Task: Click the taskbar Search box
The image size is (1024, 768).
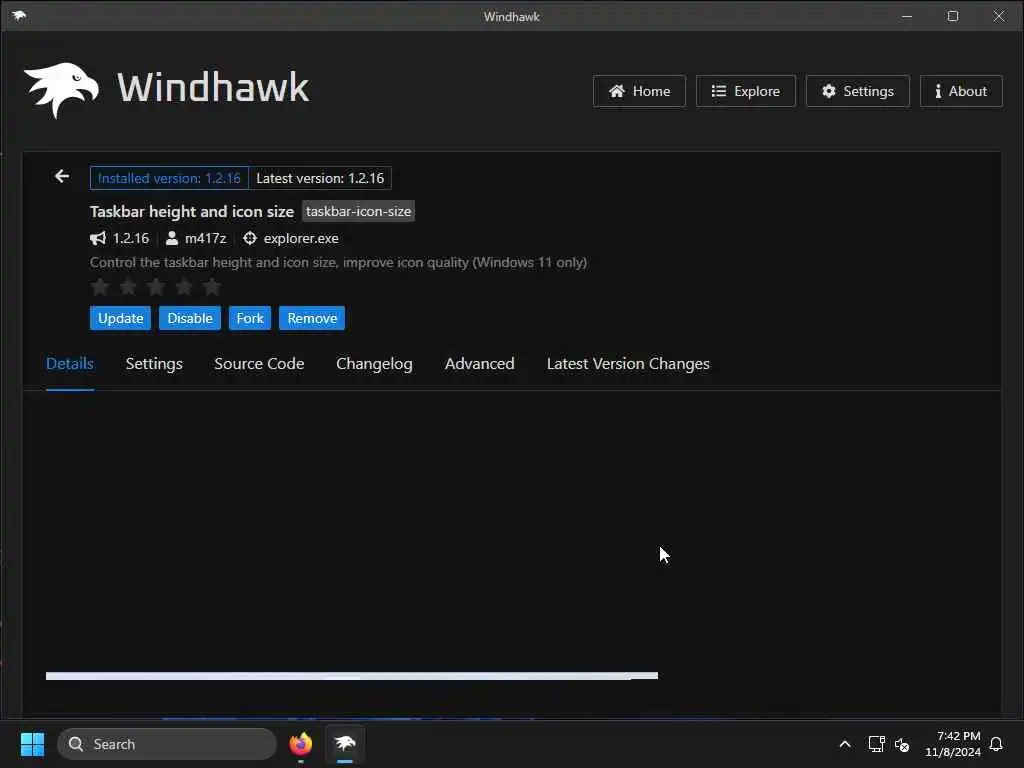Action: coord(167,744)
